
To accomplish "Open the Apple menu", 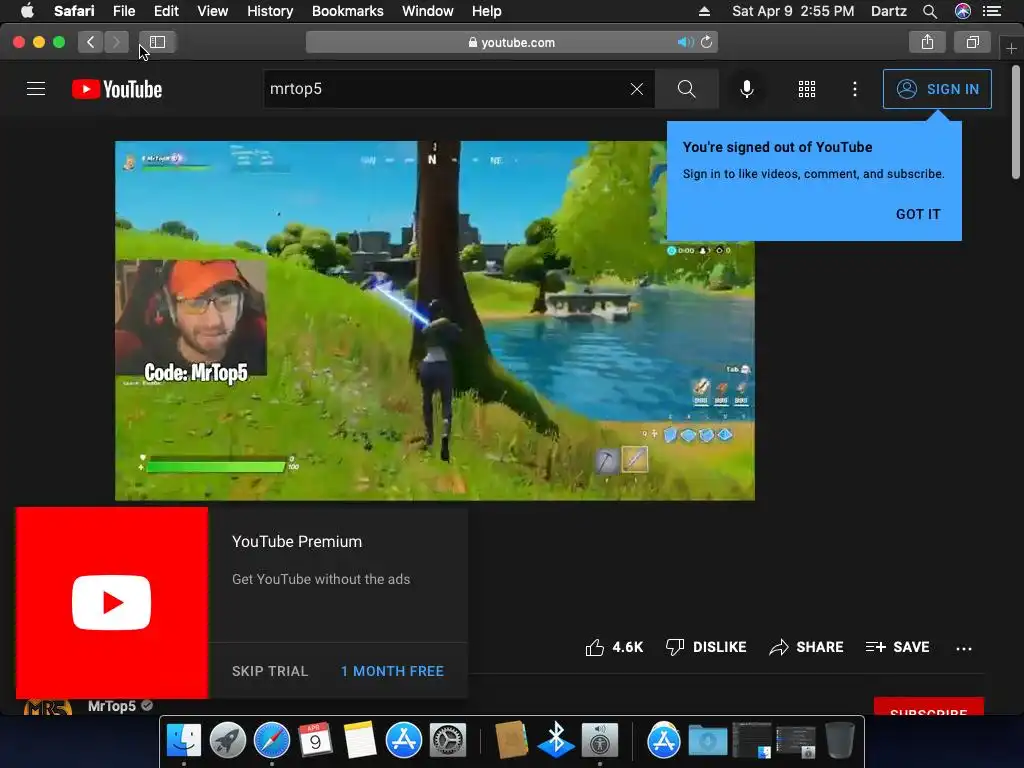I will pyautogui.click(x=27, y=11).
